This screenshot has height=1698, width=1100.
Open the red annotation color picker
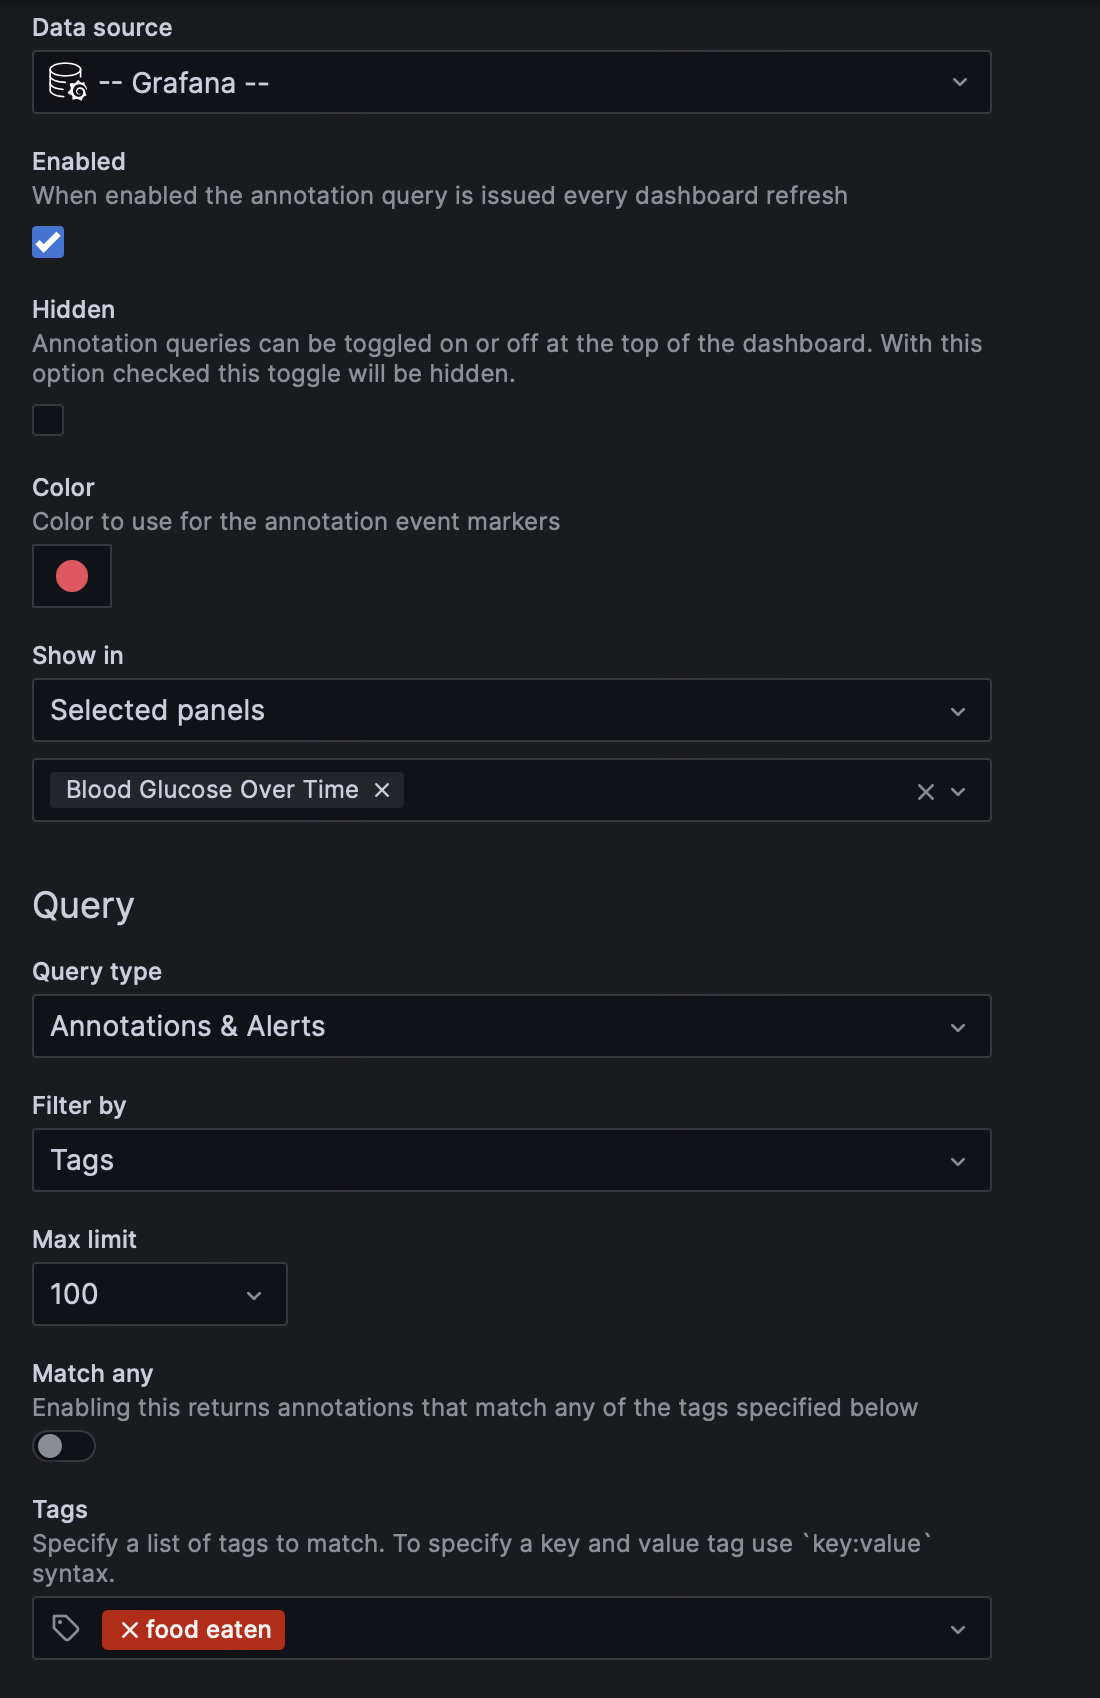point(72,576)
